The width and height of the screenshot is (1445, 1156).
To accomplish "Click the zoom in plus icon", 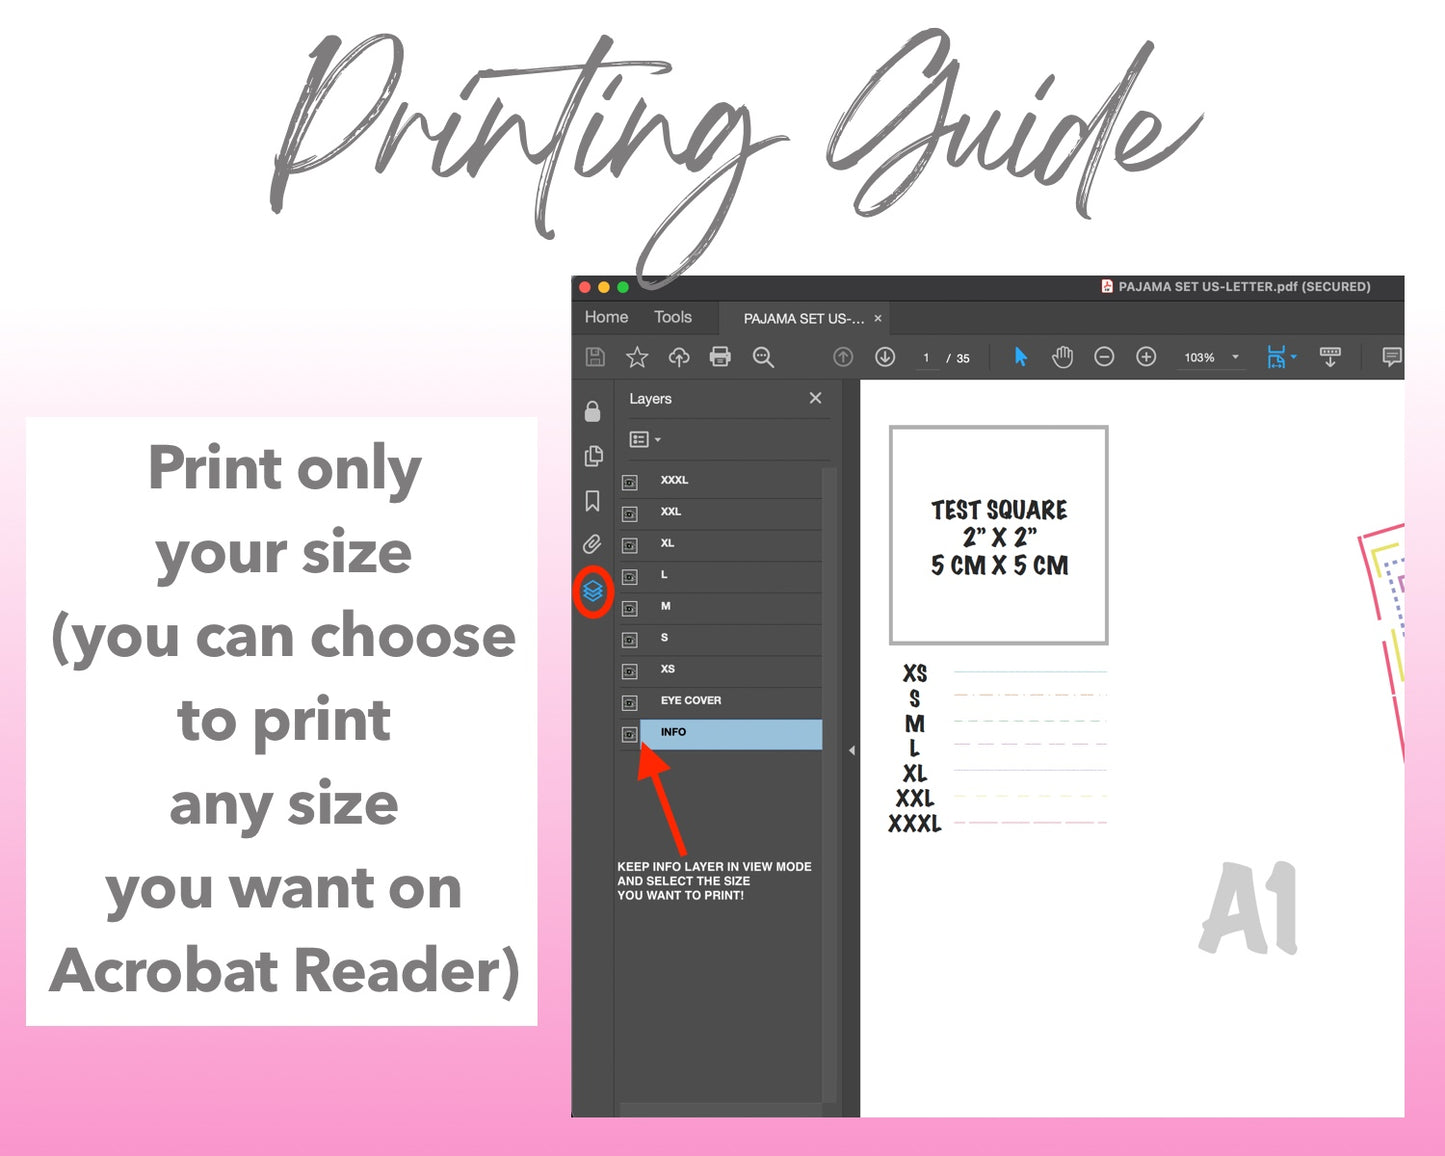I will (1146, 357).
